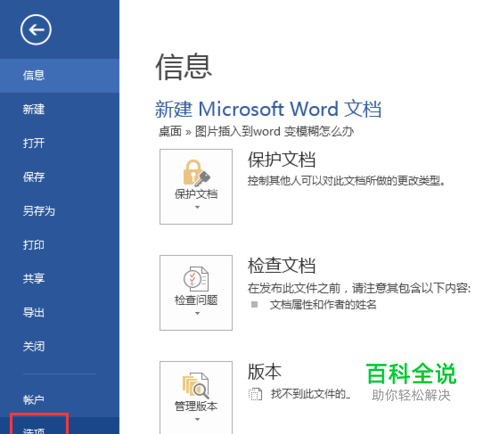Open the 保护文档 lock and key button

click(196, 187)
